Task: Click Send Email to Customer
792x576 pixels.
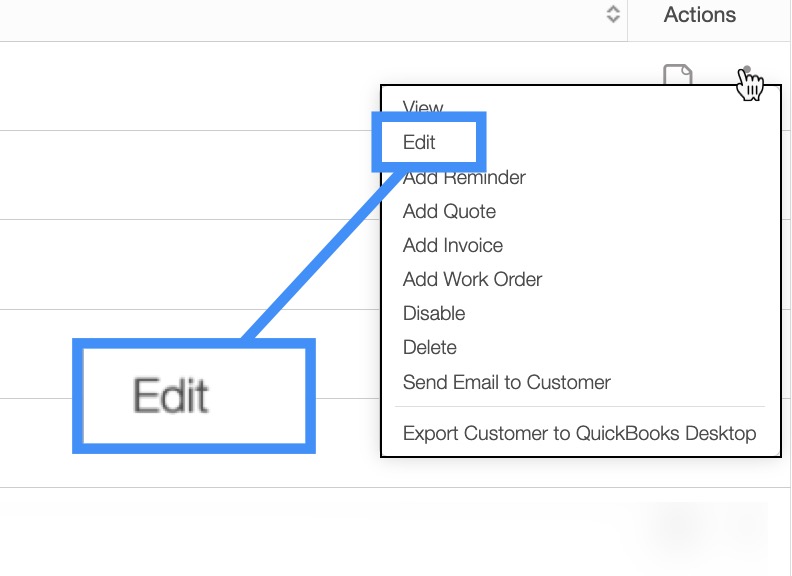Action: point(506,382)
